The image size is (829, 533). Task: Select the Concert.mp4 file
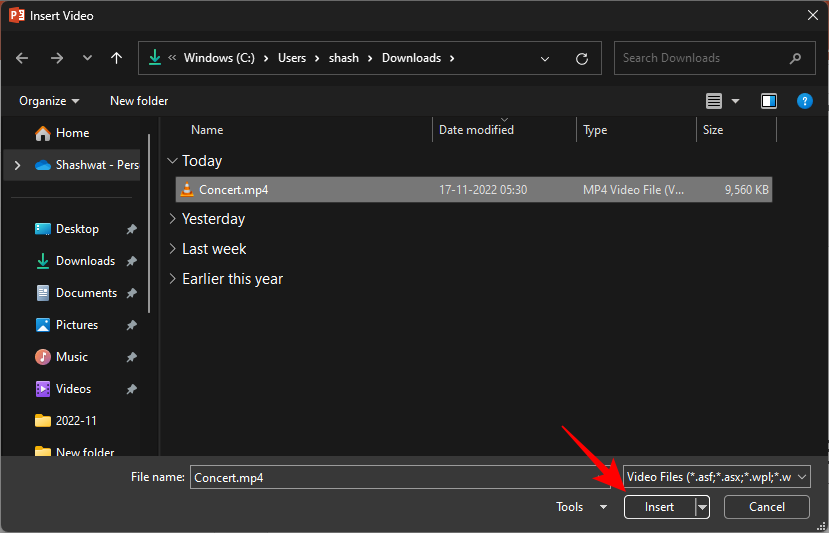474,190
